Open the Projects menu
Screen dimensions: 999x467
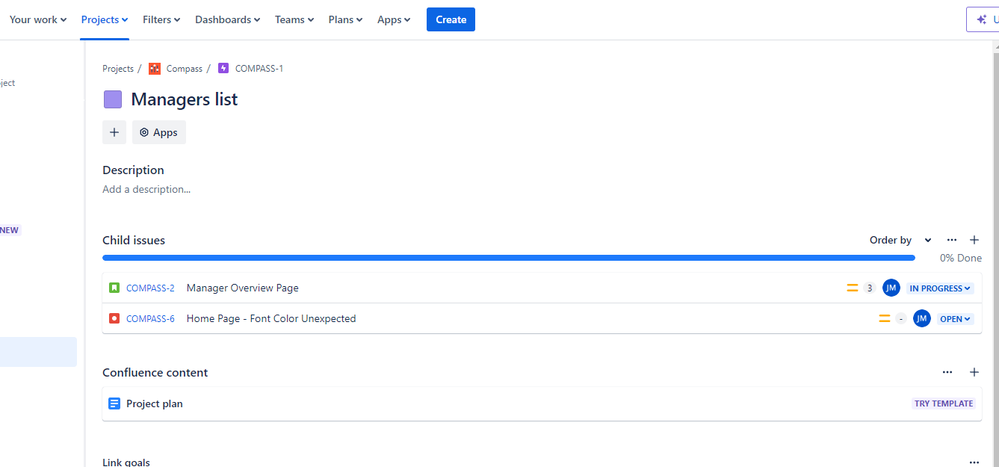104,20
